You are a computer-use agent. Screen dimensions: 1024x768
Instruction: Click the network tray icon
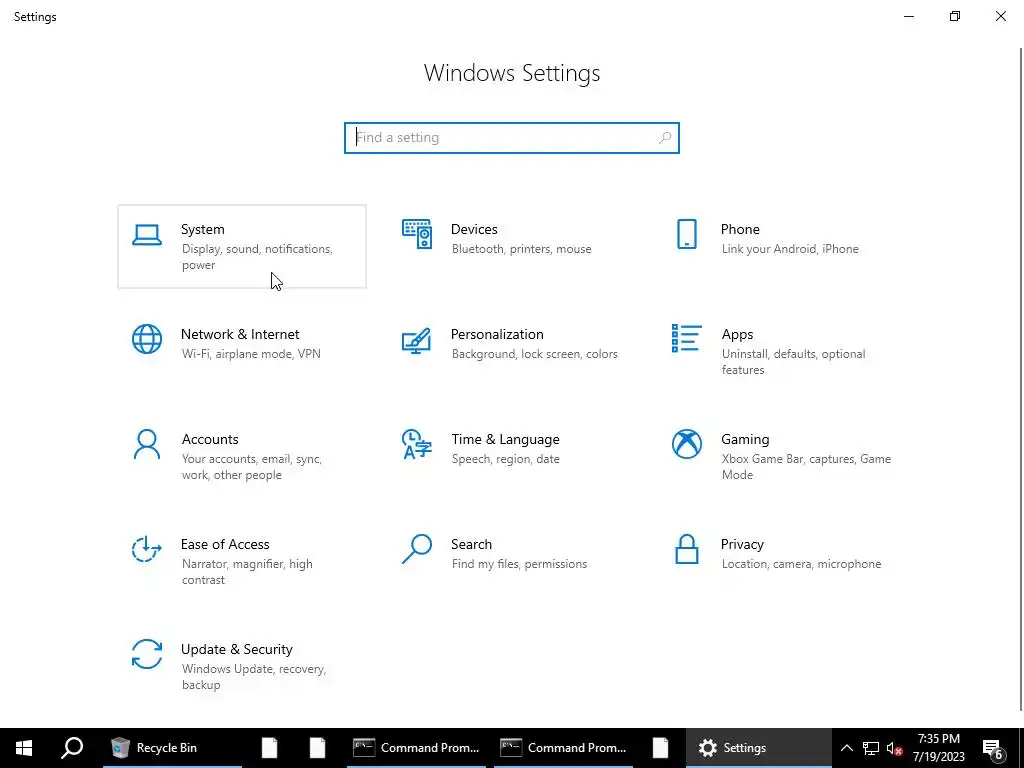[x=871, y=748]
